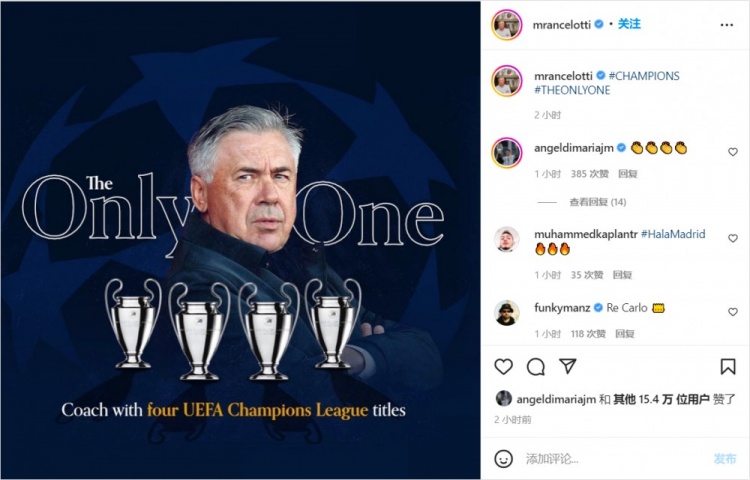
Task: Open the comment bubble icon
Action: point(536,367)
